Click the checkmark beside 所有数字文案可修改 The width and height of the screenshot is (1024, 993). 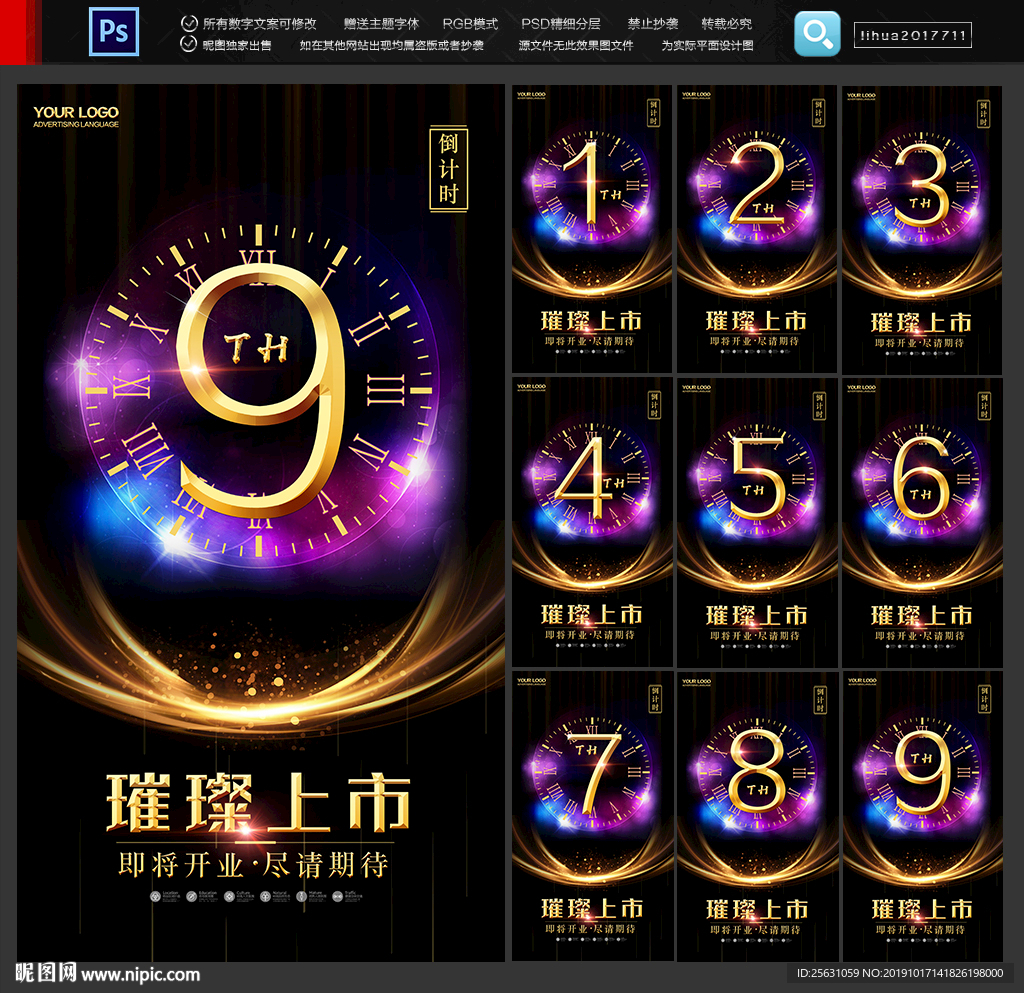(x=189, y=24)
